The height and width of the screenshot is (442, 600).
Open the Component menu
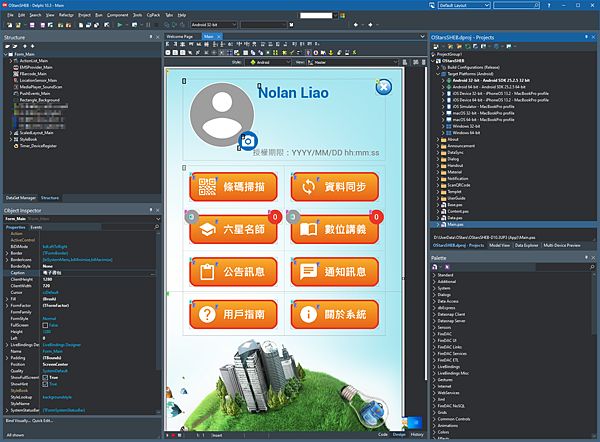(117, 15)
